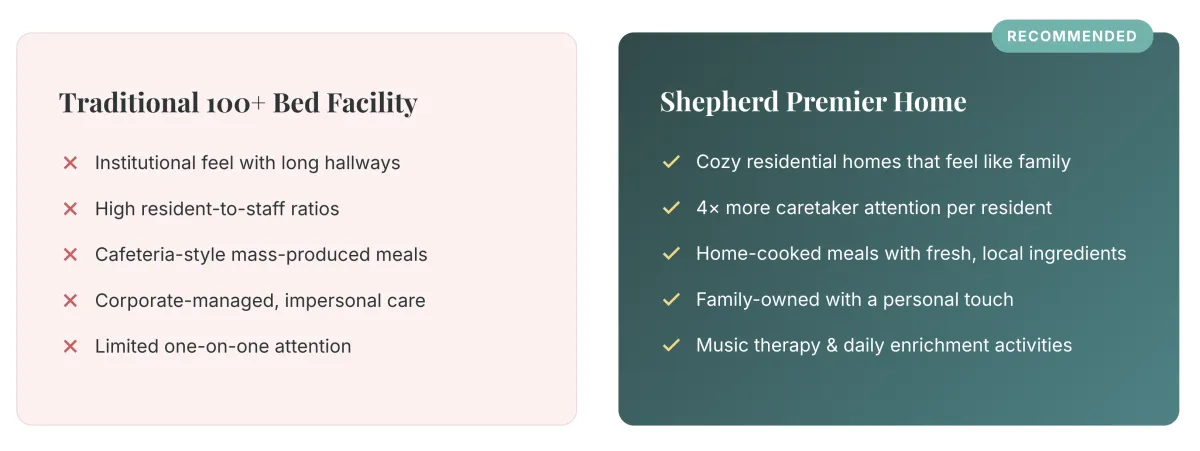This screenshot has width=1200, height=451.
Task: Select the Traditional 100+ Bed Facility heading
Action: pyautogui.click(x=238, y=103)
